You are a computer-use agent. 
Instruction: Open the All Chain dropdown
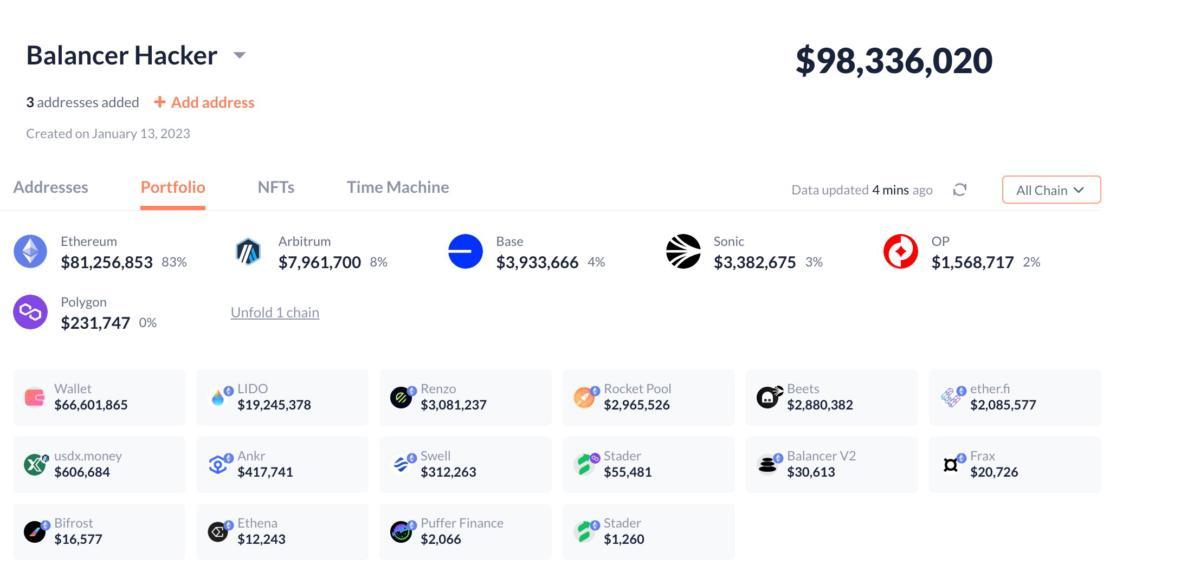[x=1051, y=190]
